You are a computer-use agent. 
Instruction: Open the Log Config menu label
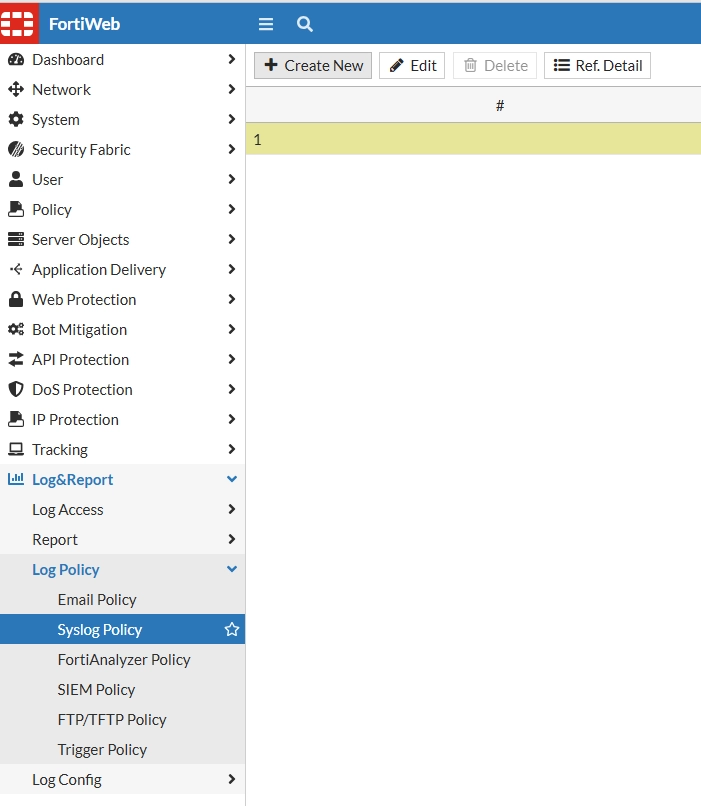coord(67,780)
